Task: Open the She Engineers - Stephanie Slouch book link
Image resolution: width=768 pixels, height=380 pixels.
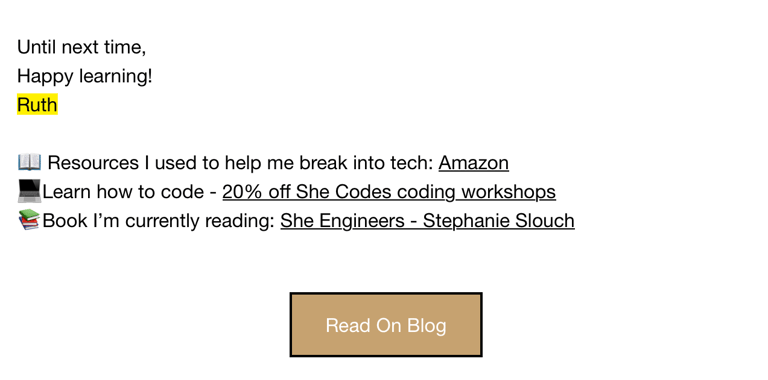Action: point(427,221)
